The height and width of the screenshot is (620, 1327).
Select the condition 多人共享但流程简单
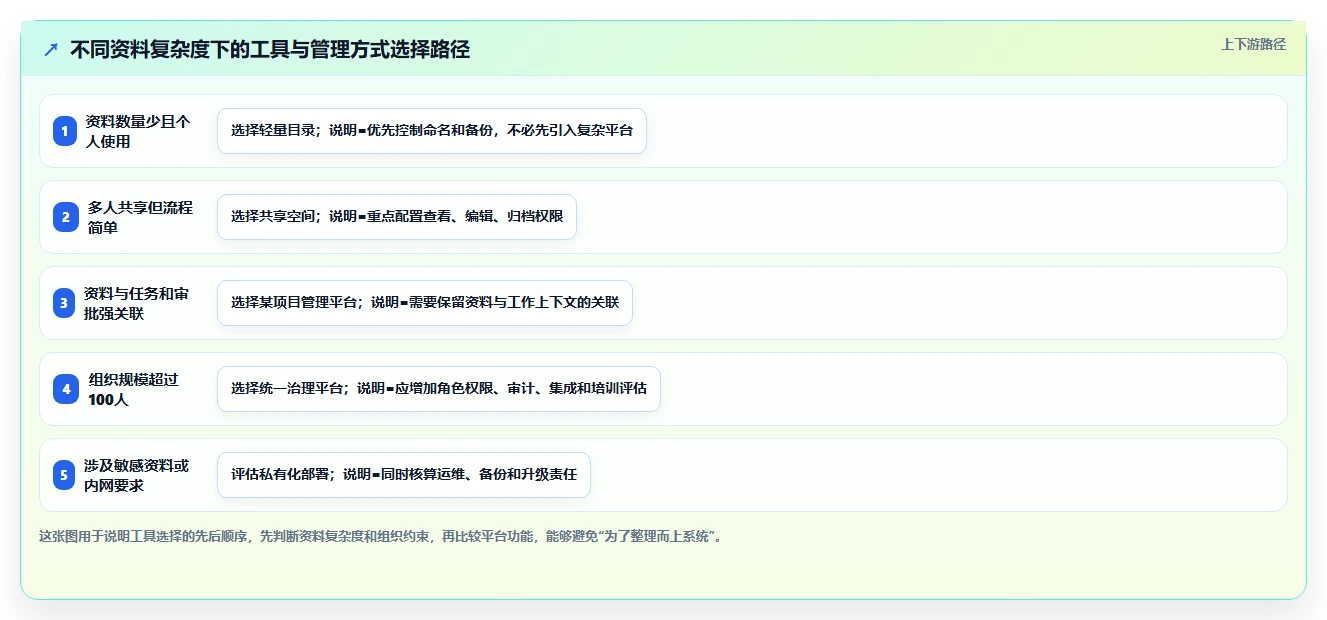click(139, 217)
